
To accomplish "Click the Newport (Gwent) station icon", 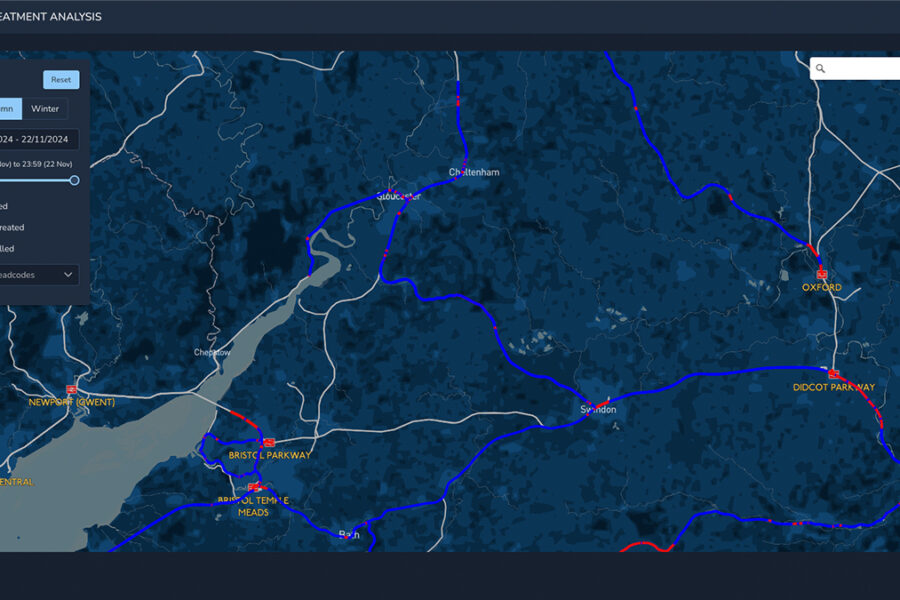I will [71, 389].
